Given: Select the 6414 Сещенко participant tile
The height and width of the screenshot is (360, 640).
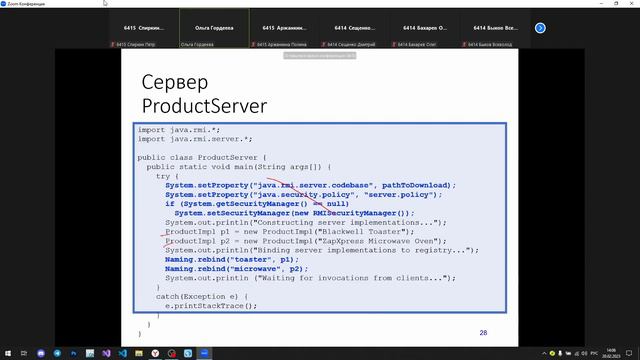Looking at the screenshot, I should pyautogui.click(x=355, y=28).
